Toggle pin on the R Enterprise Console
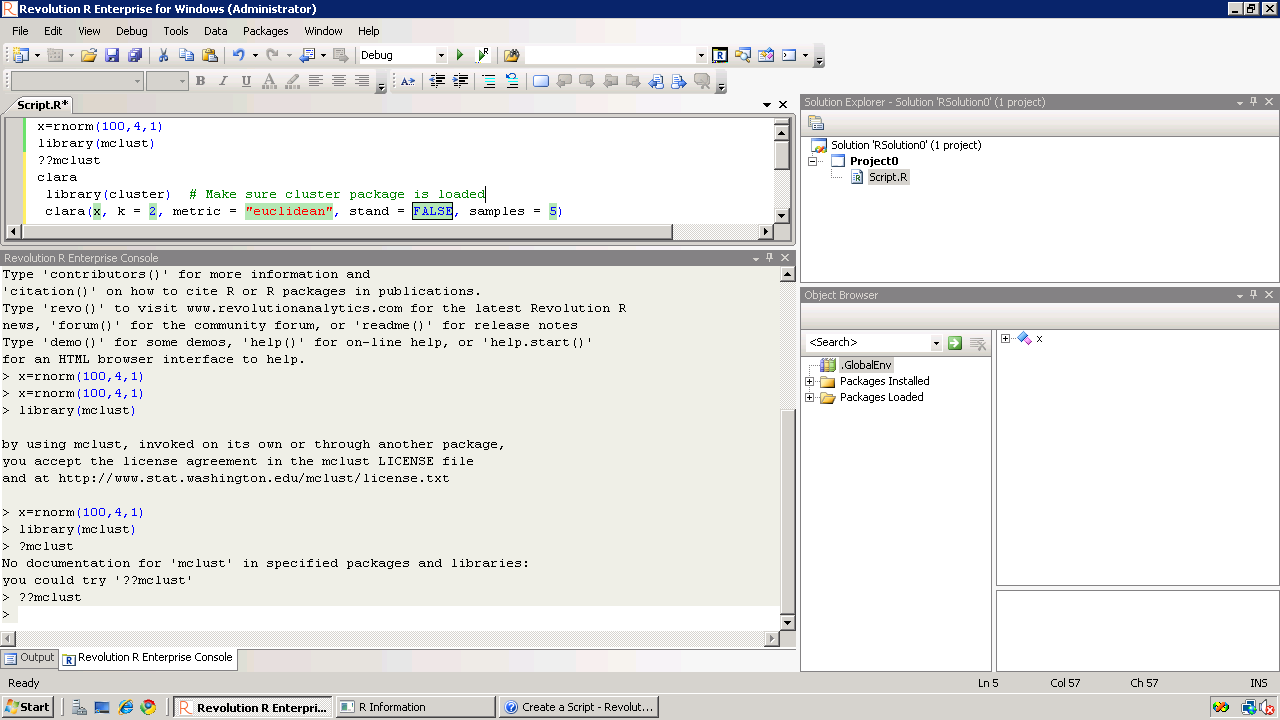 click(x=769, y=258)
